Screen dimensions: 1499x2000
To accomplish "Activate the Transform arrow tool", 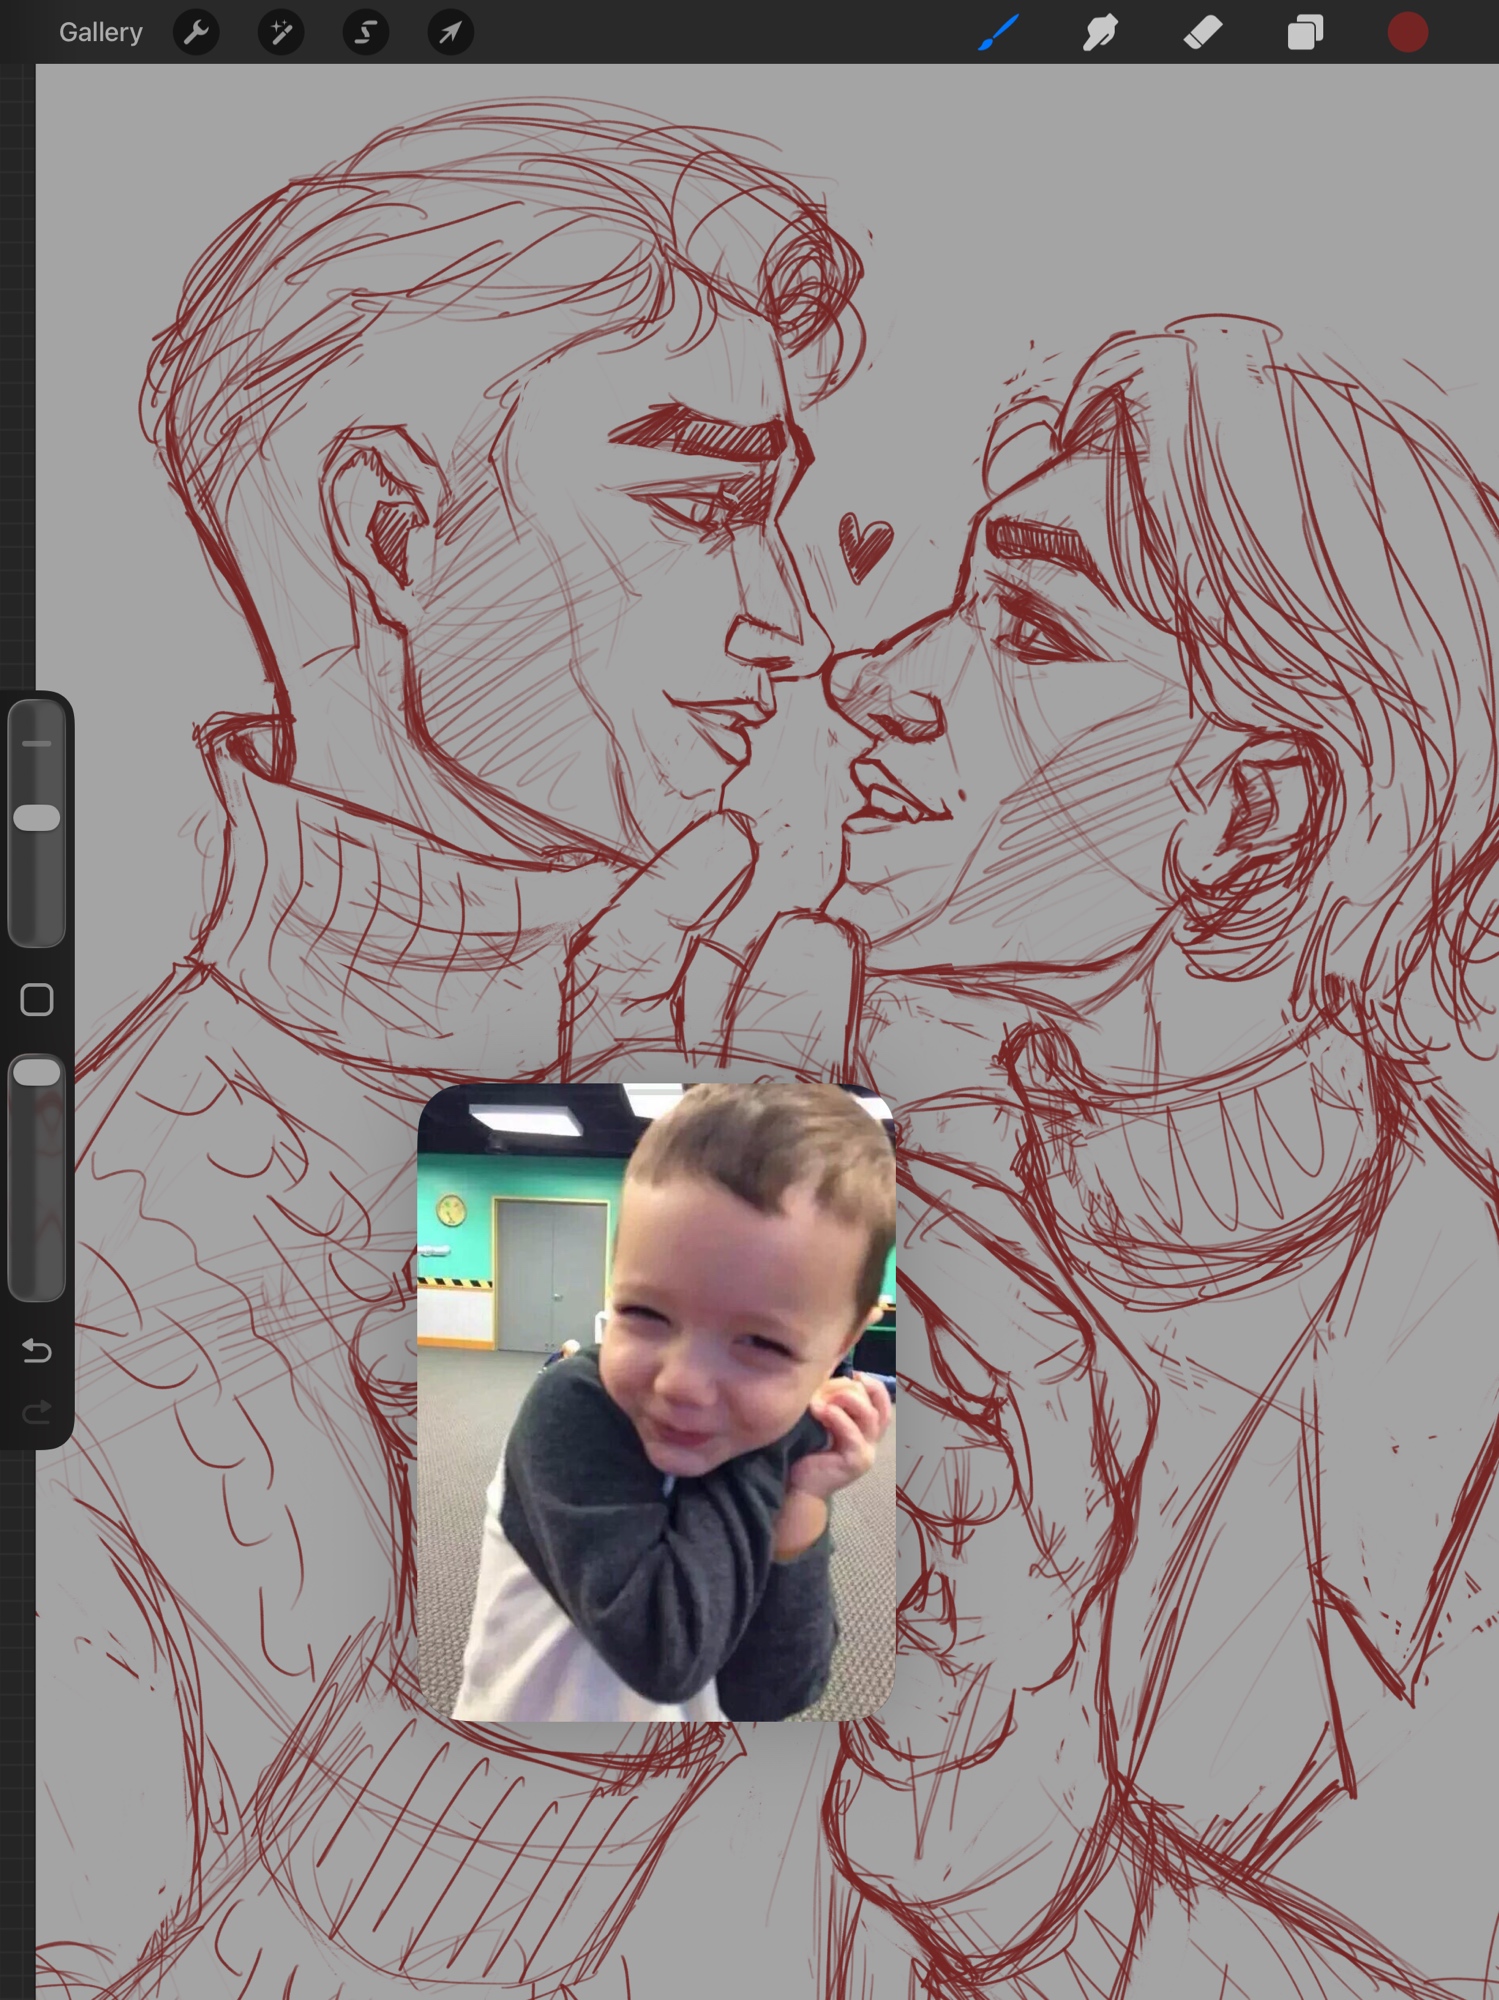I will pyautogui.click(x=451, y=32).
